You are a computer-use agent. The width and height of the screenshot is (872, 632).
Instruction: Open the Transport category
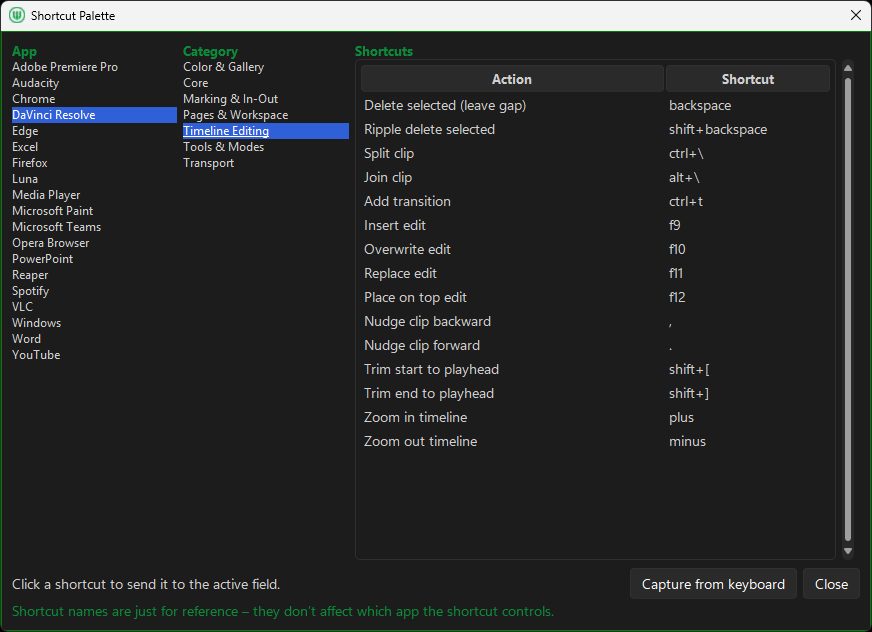click(x=208, y=162)
